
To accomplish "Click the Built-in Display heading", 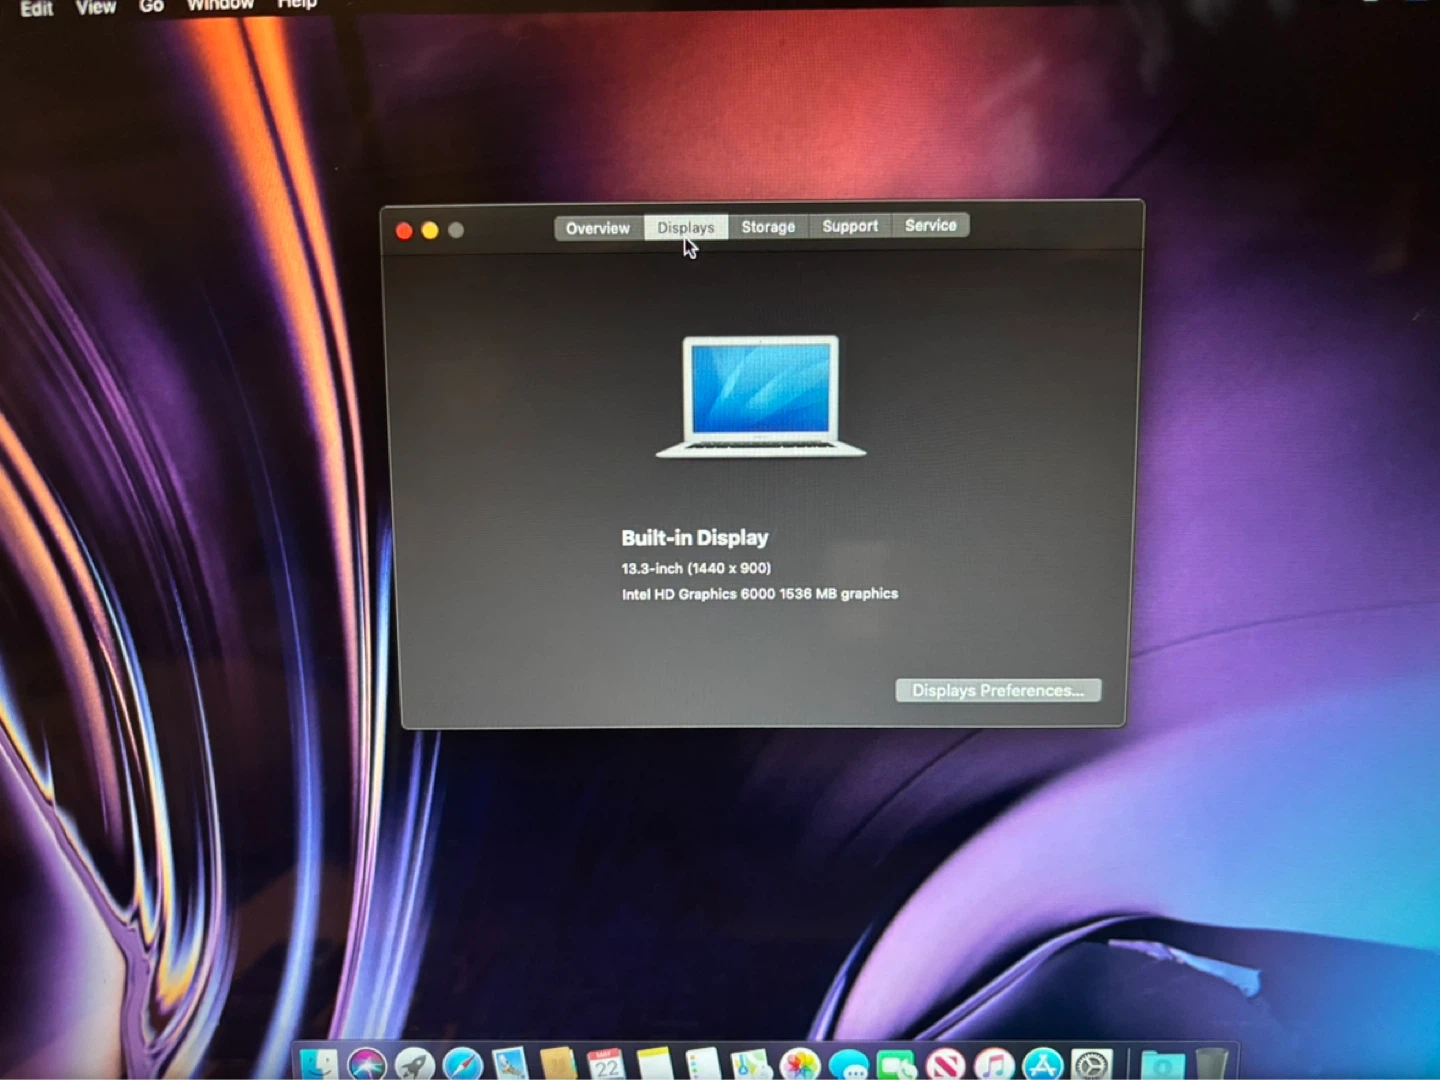I will click(x=695, y=538).
